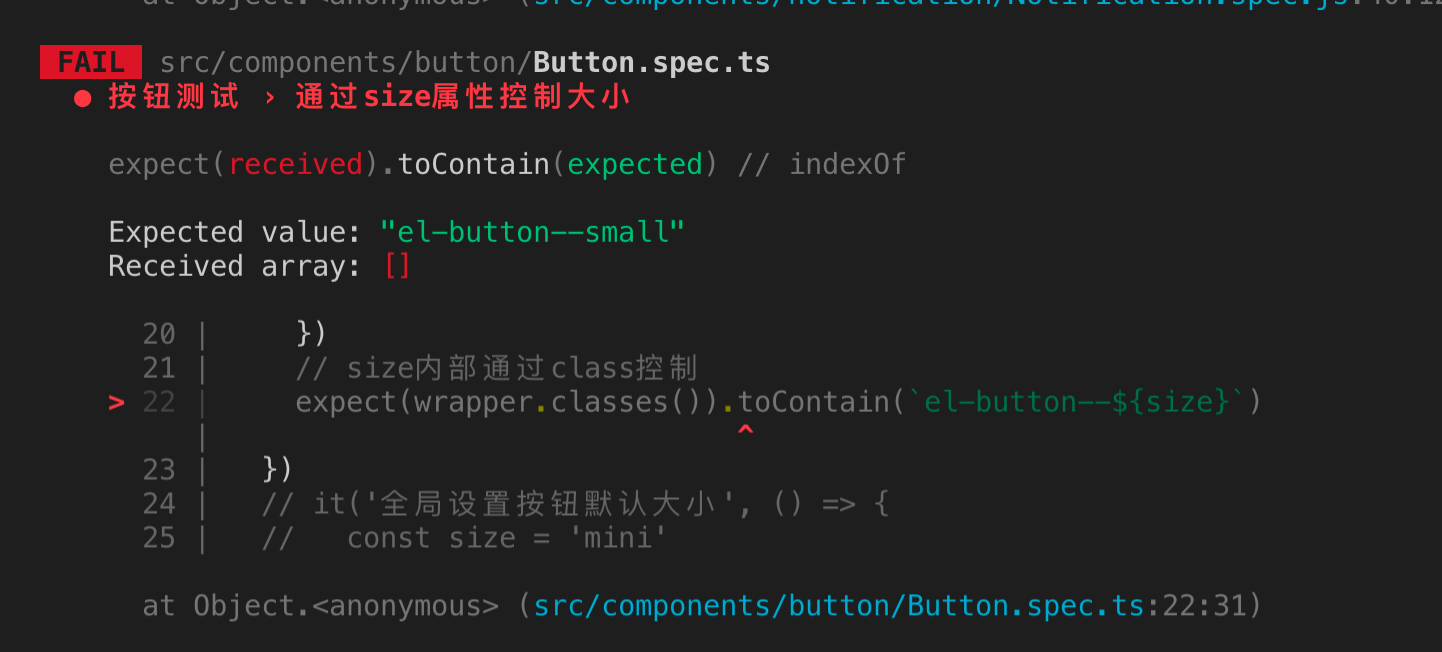Image resolution: width=1442 pixels, height=652 pixels.
Task: Click line number 25 in gutter
Action: [159, 538]
